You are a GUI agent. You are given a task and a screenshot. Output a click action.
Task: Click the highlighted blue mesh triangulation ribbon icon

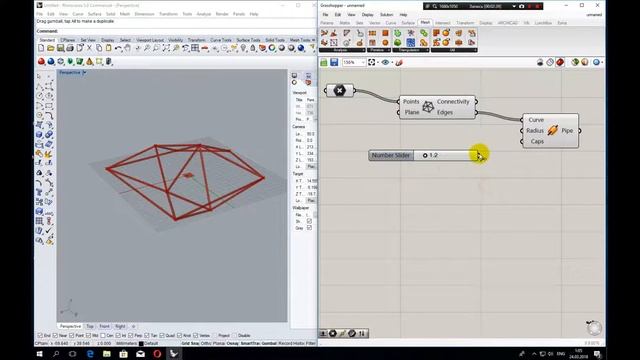(411, 42)
